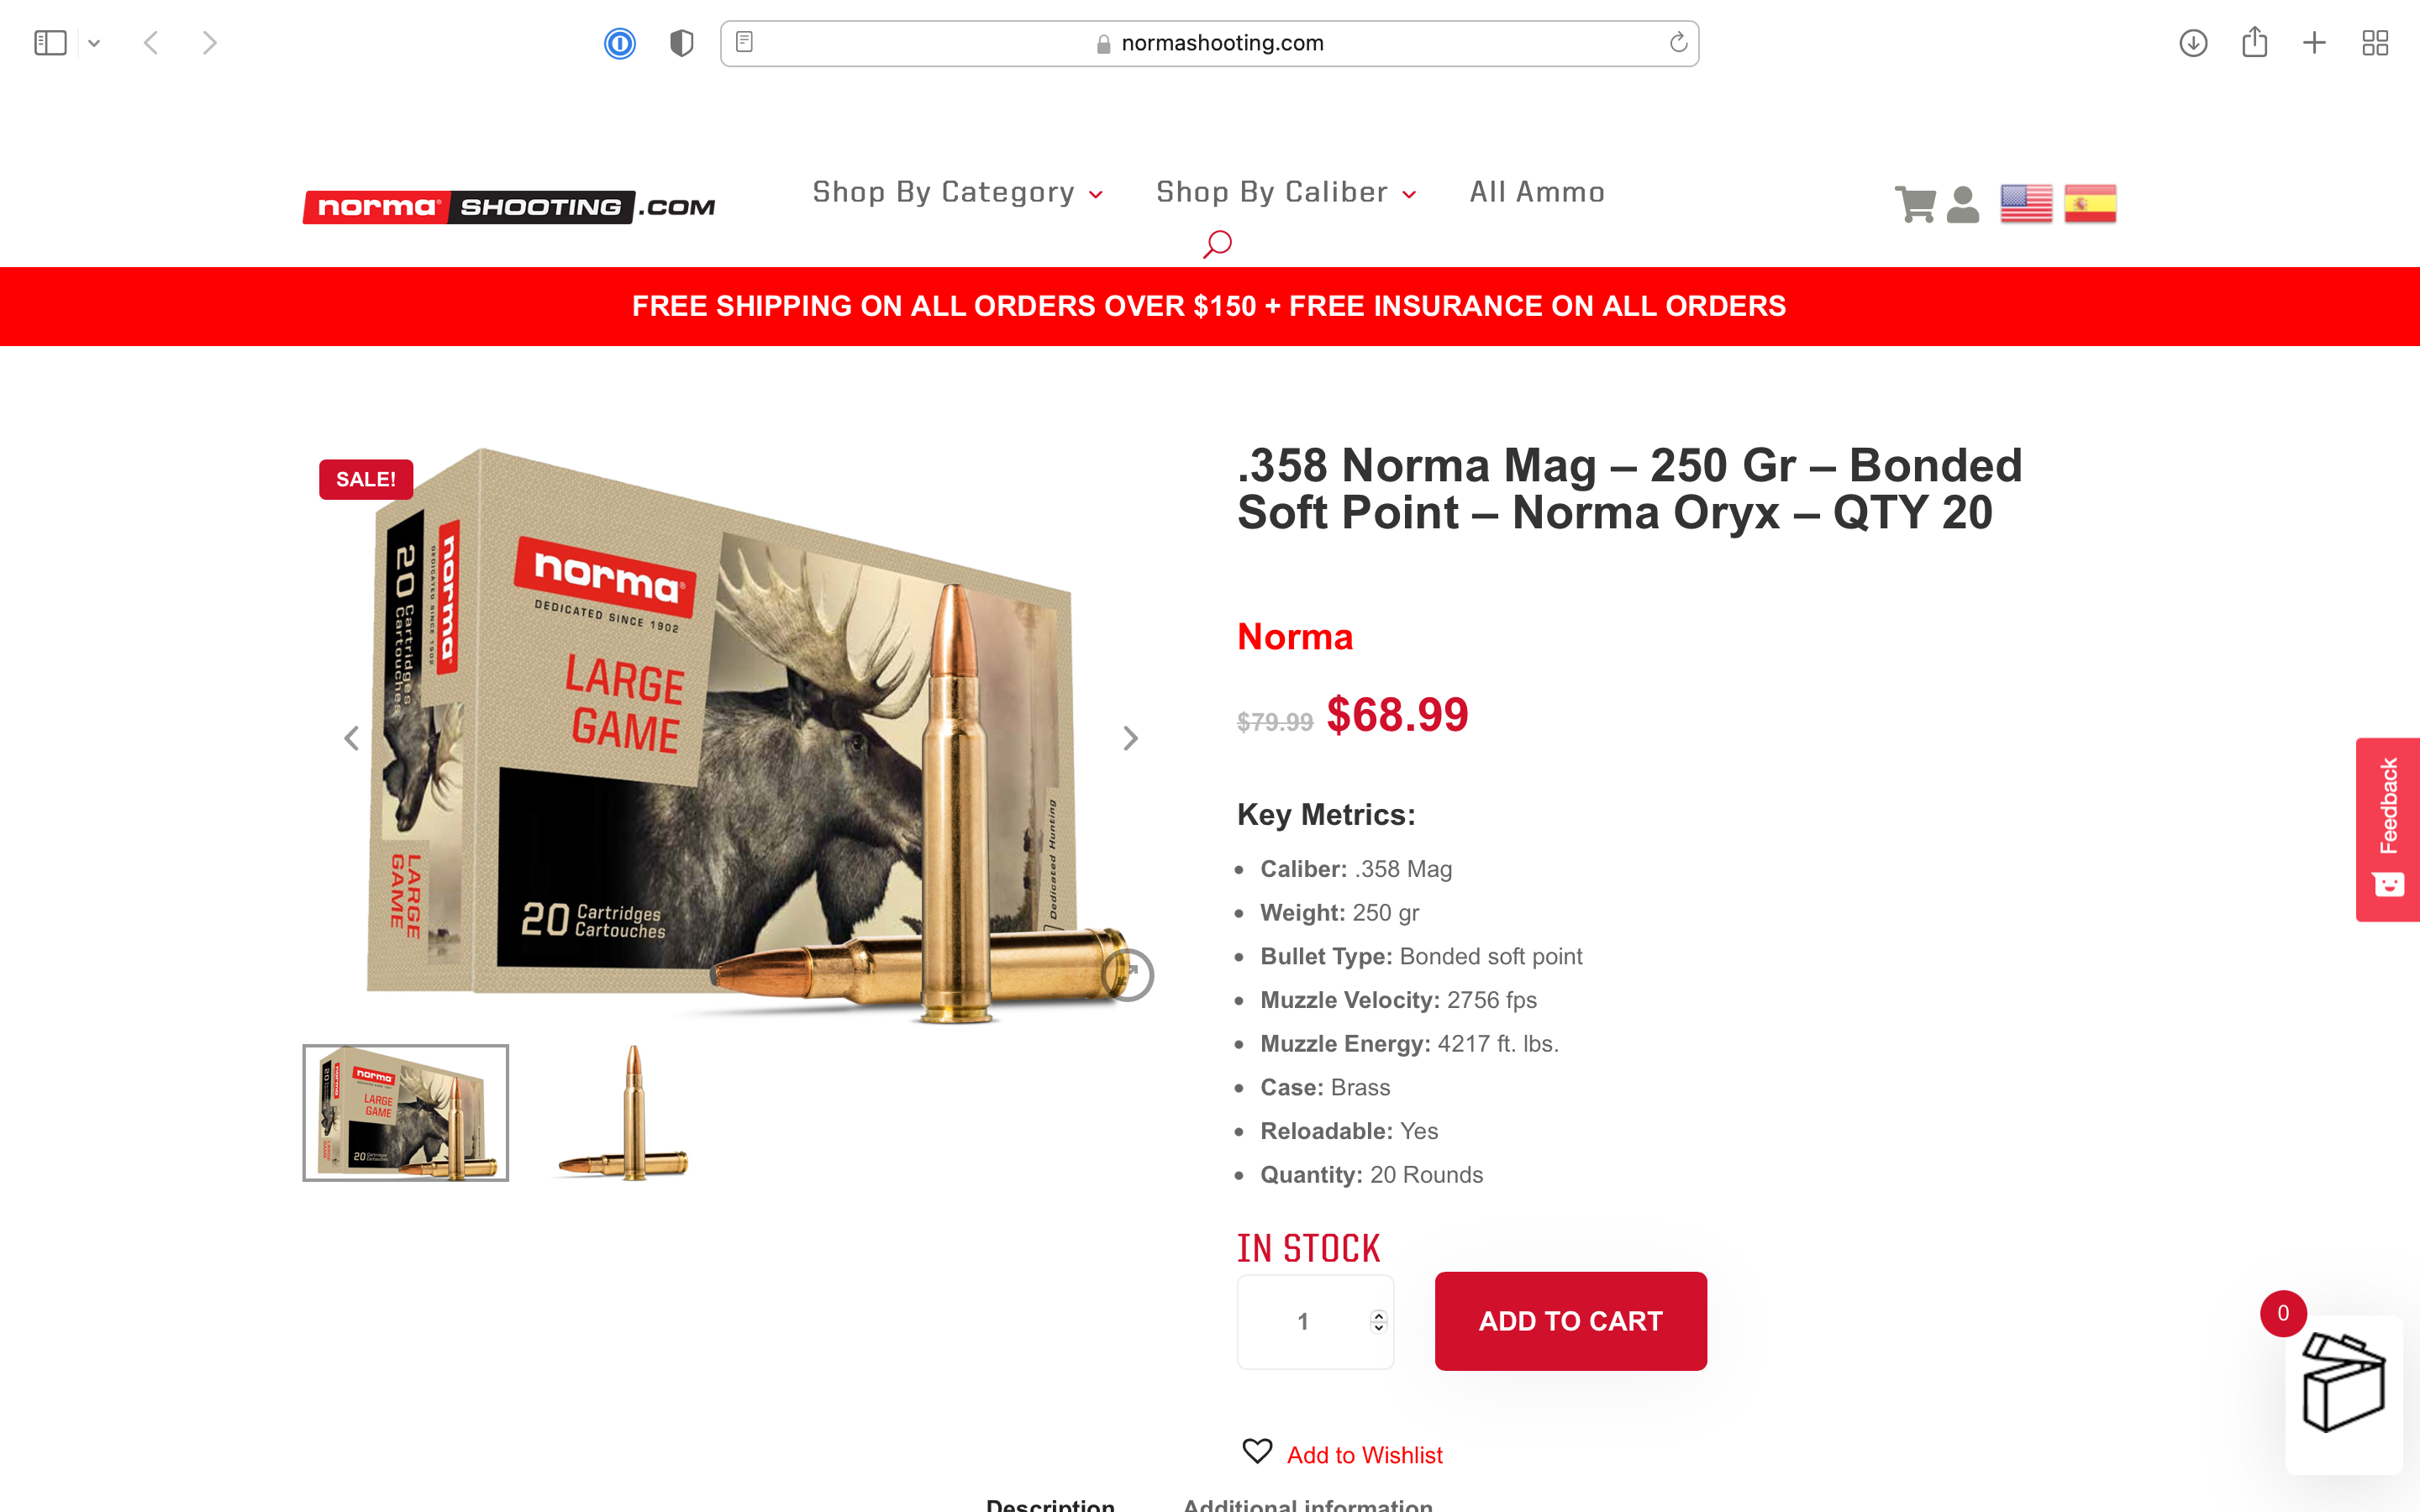The image size is (2420, 1512).
Task: Open the user account icon
Action: pos(1963,205)
